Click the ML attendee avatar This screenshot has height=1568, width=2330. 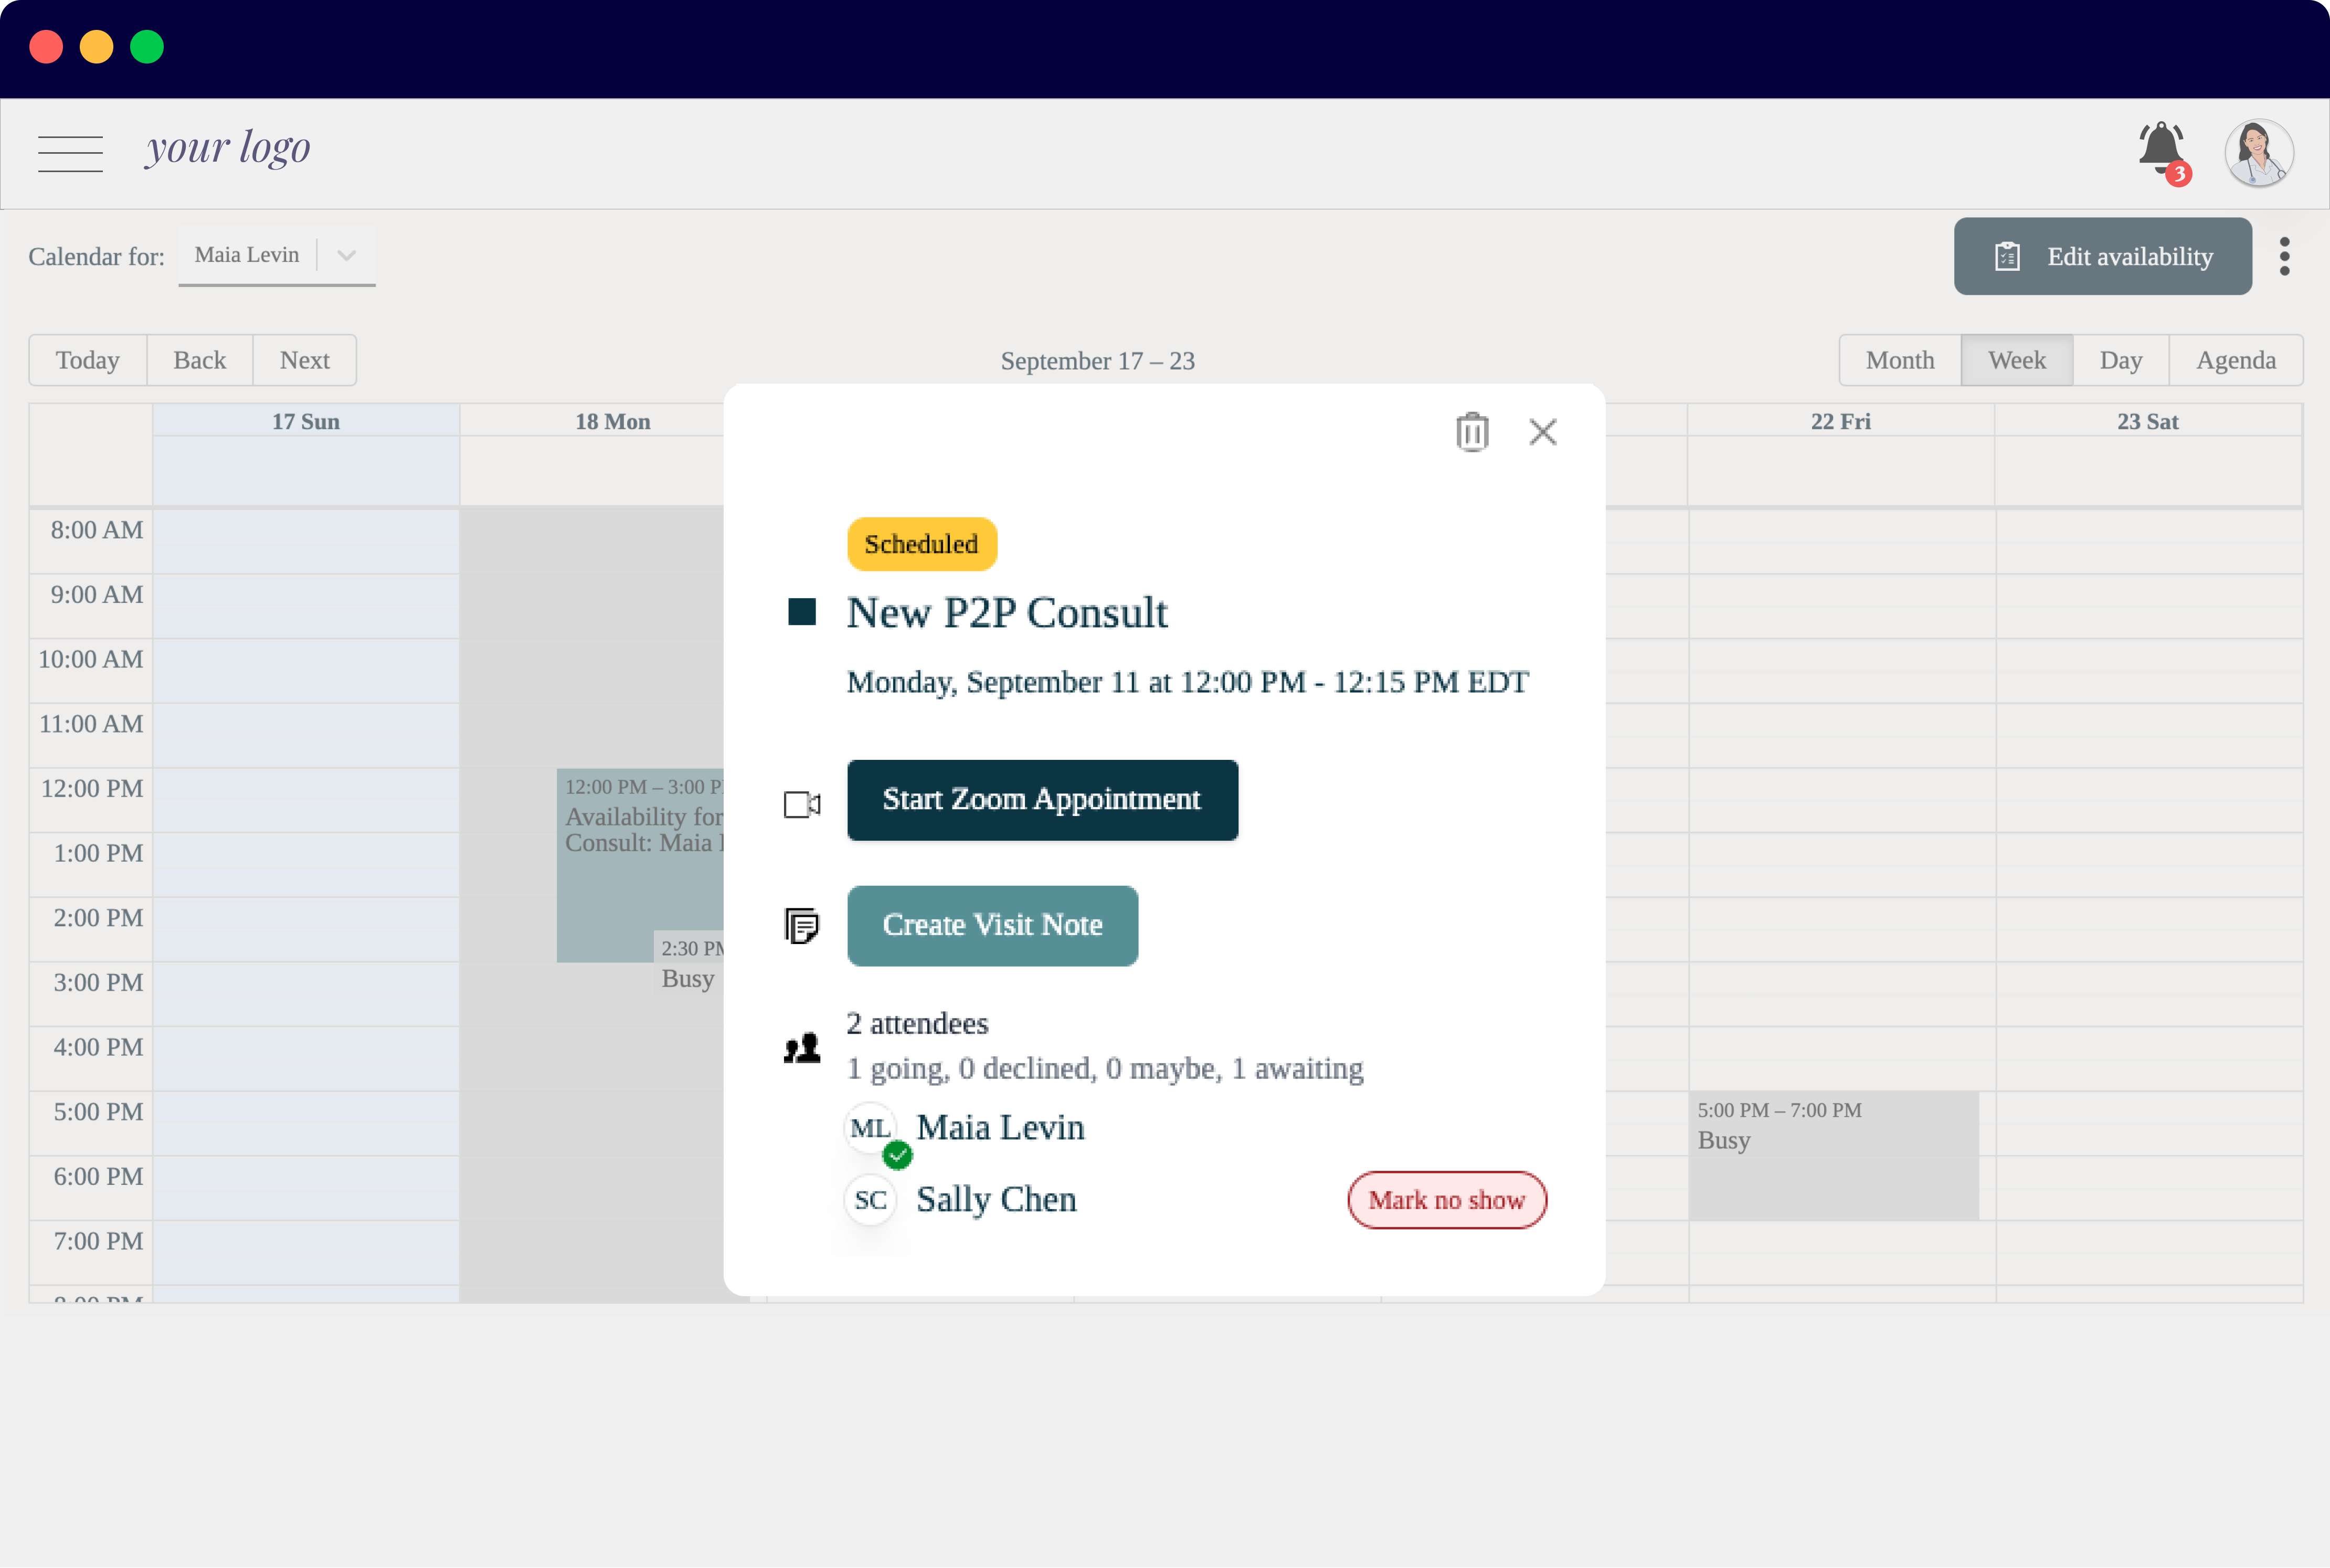[870, 1128]
